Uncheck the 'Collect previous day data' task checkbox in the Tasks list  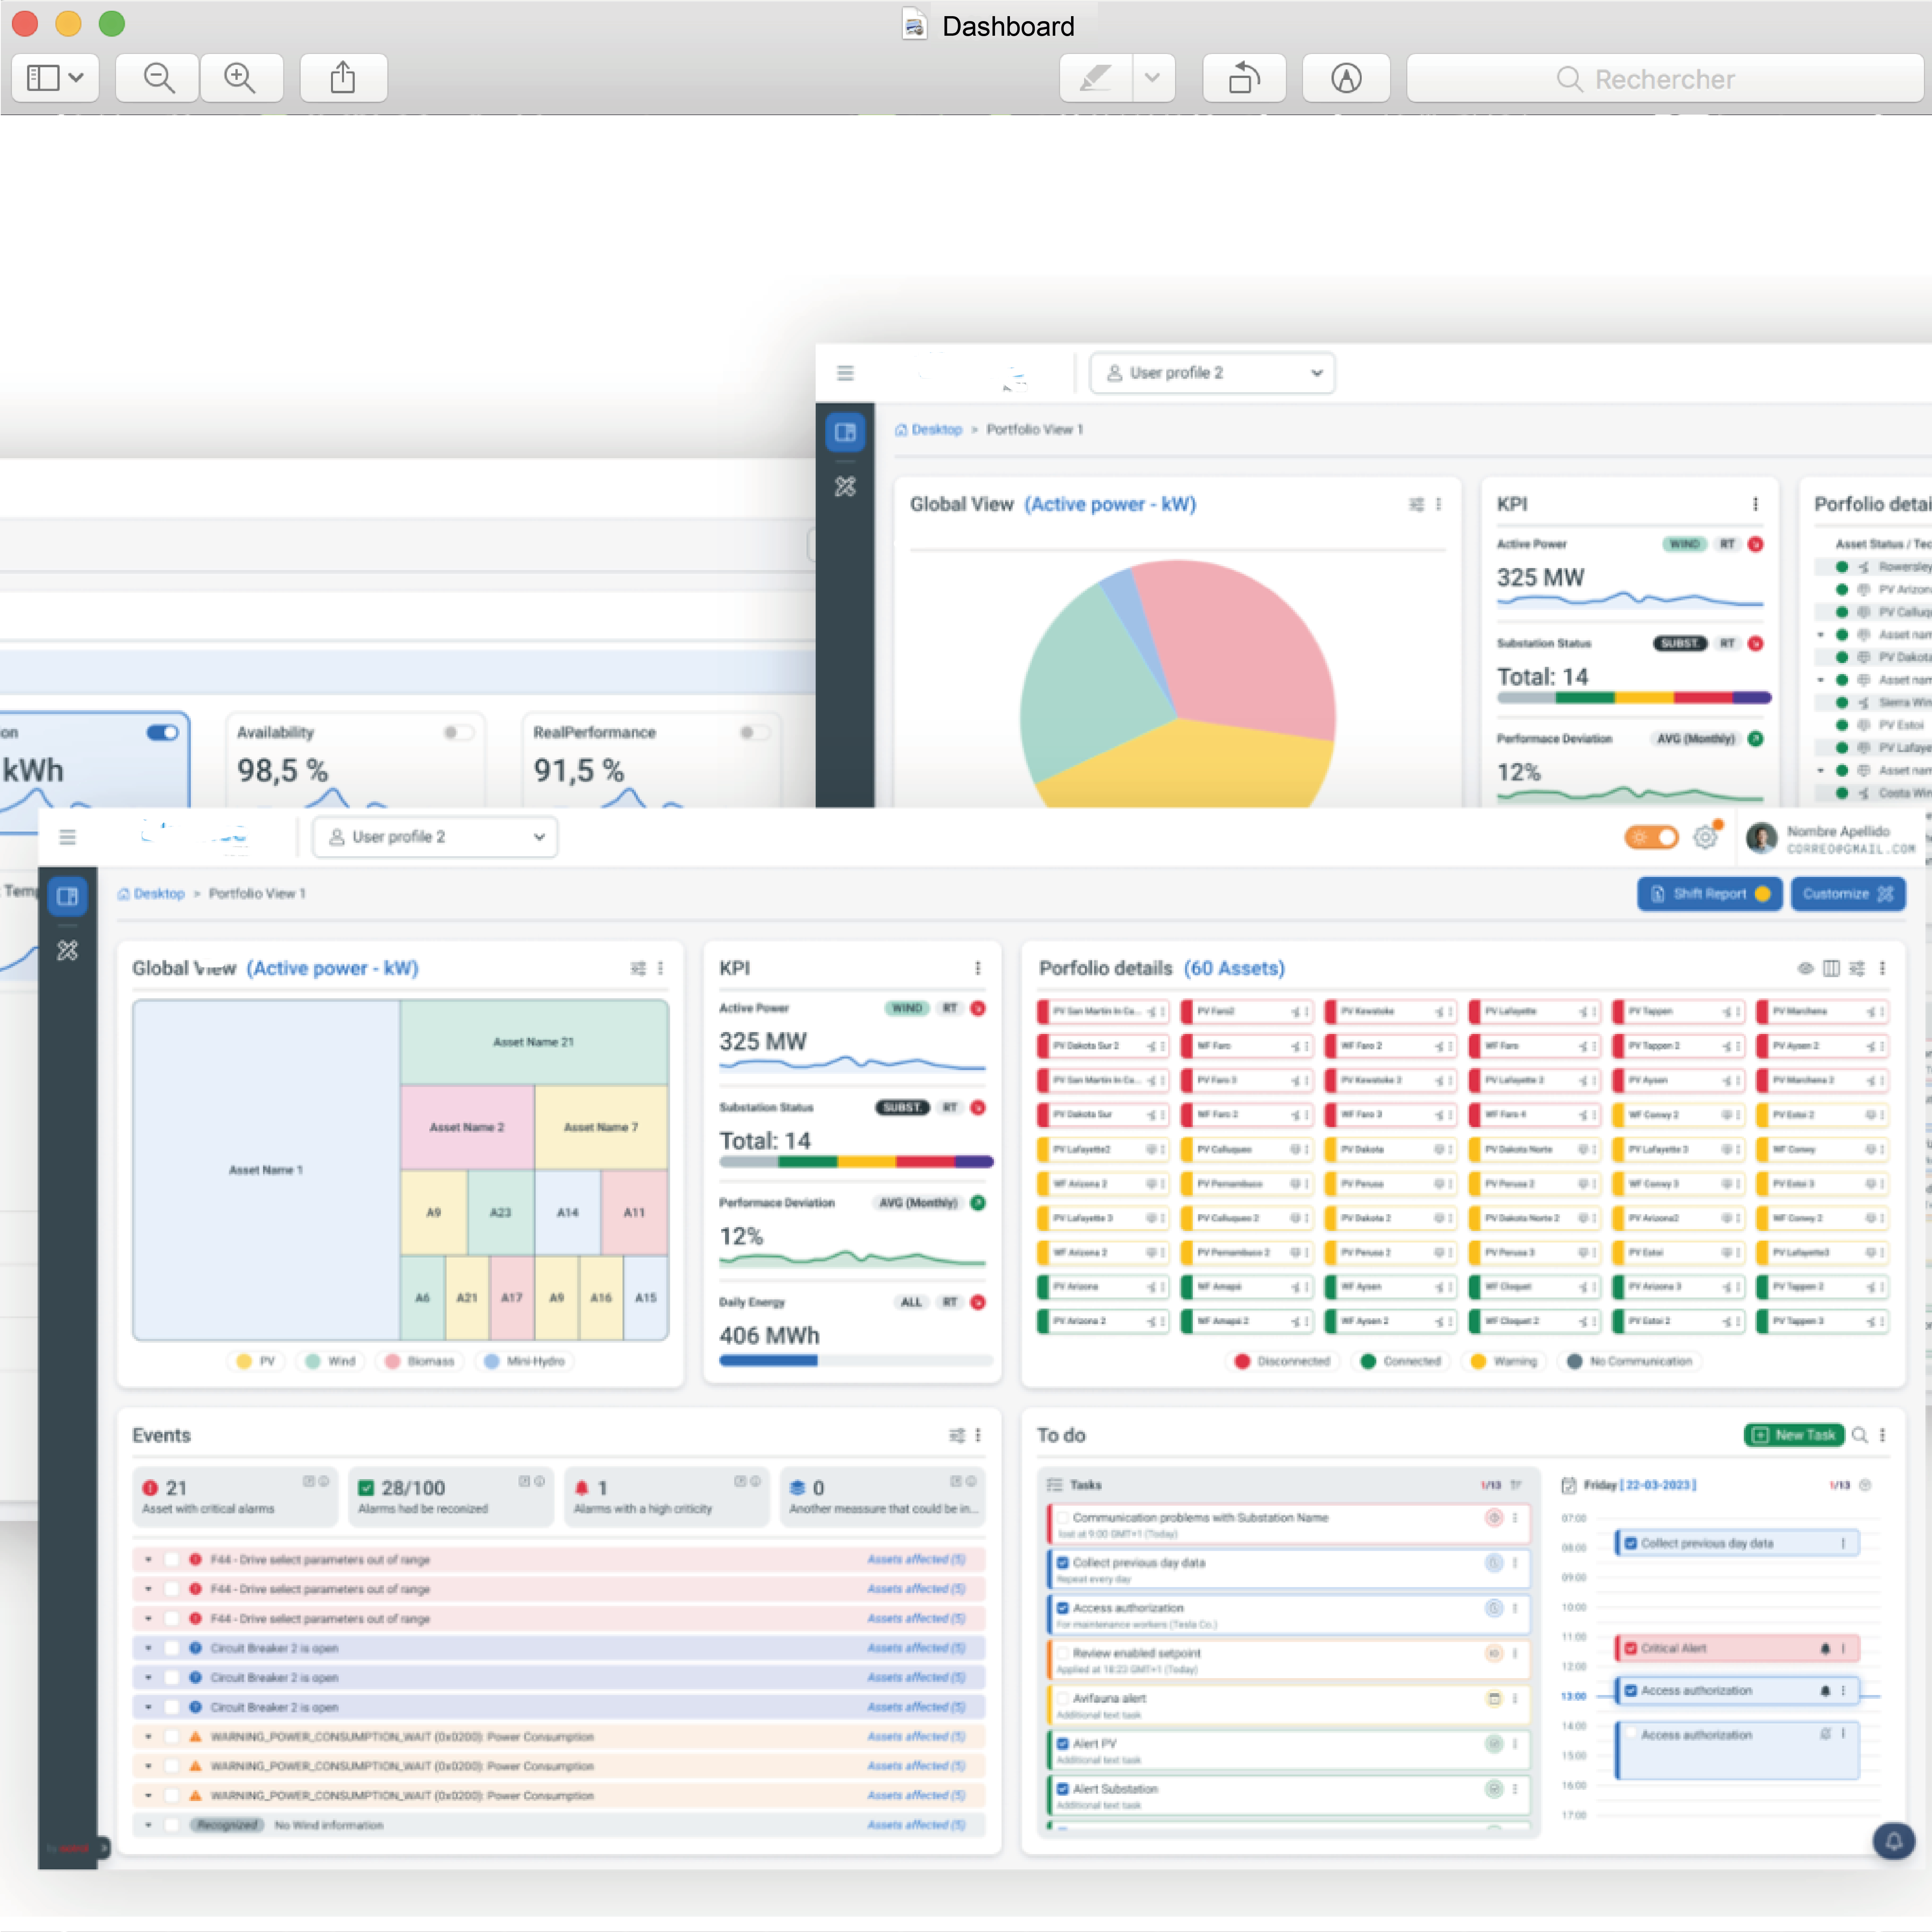pyautogui.click(x=1063, y=1562)
